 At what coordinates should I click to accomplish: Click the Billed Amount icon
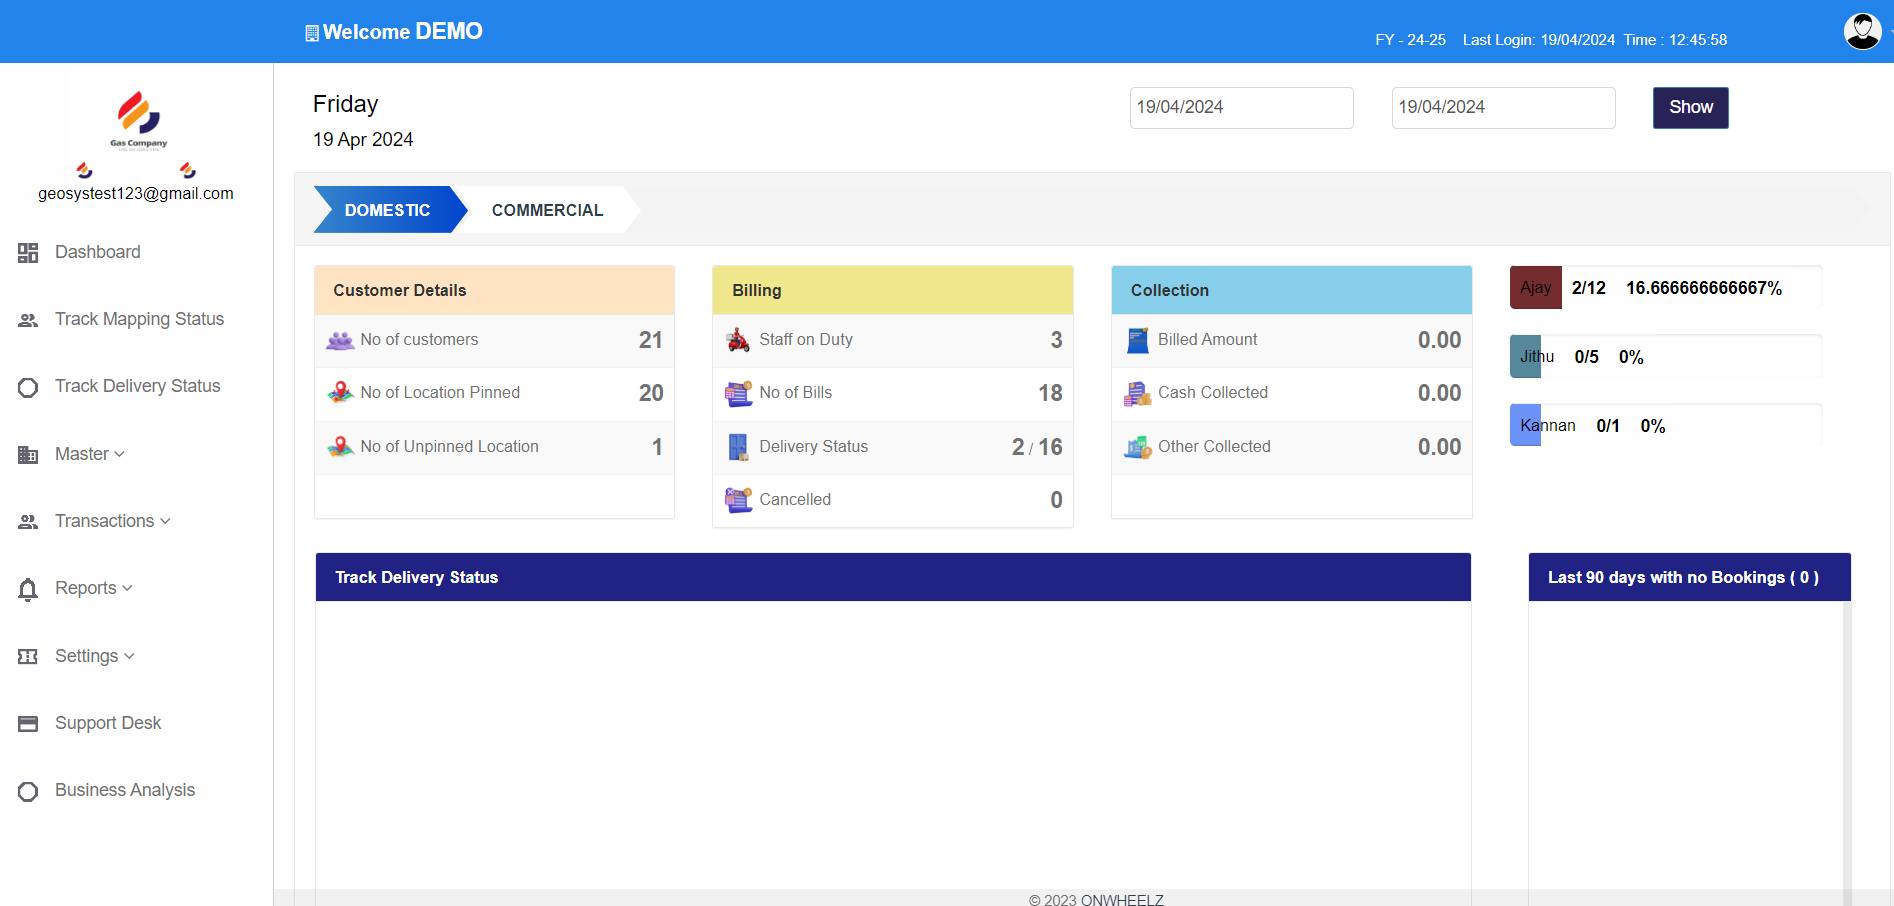(1137, 341)
